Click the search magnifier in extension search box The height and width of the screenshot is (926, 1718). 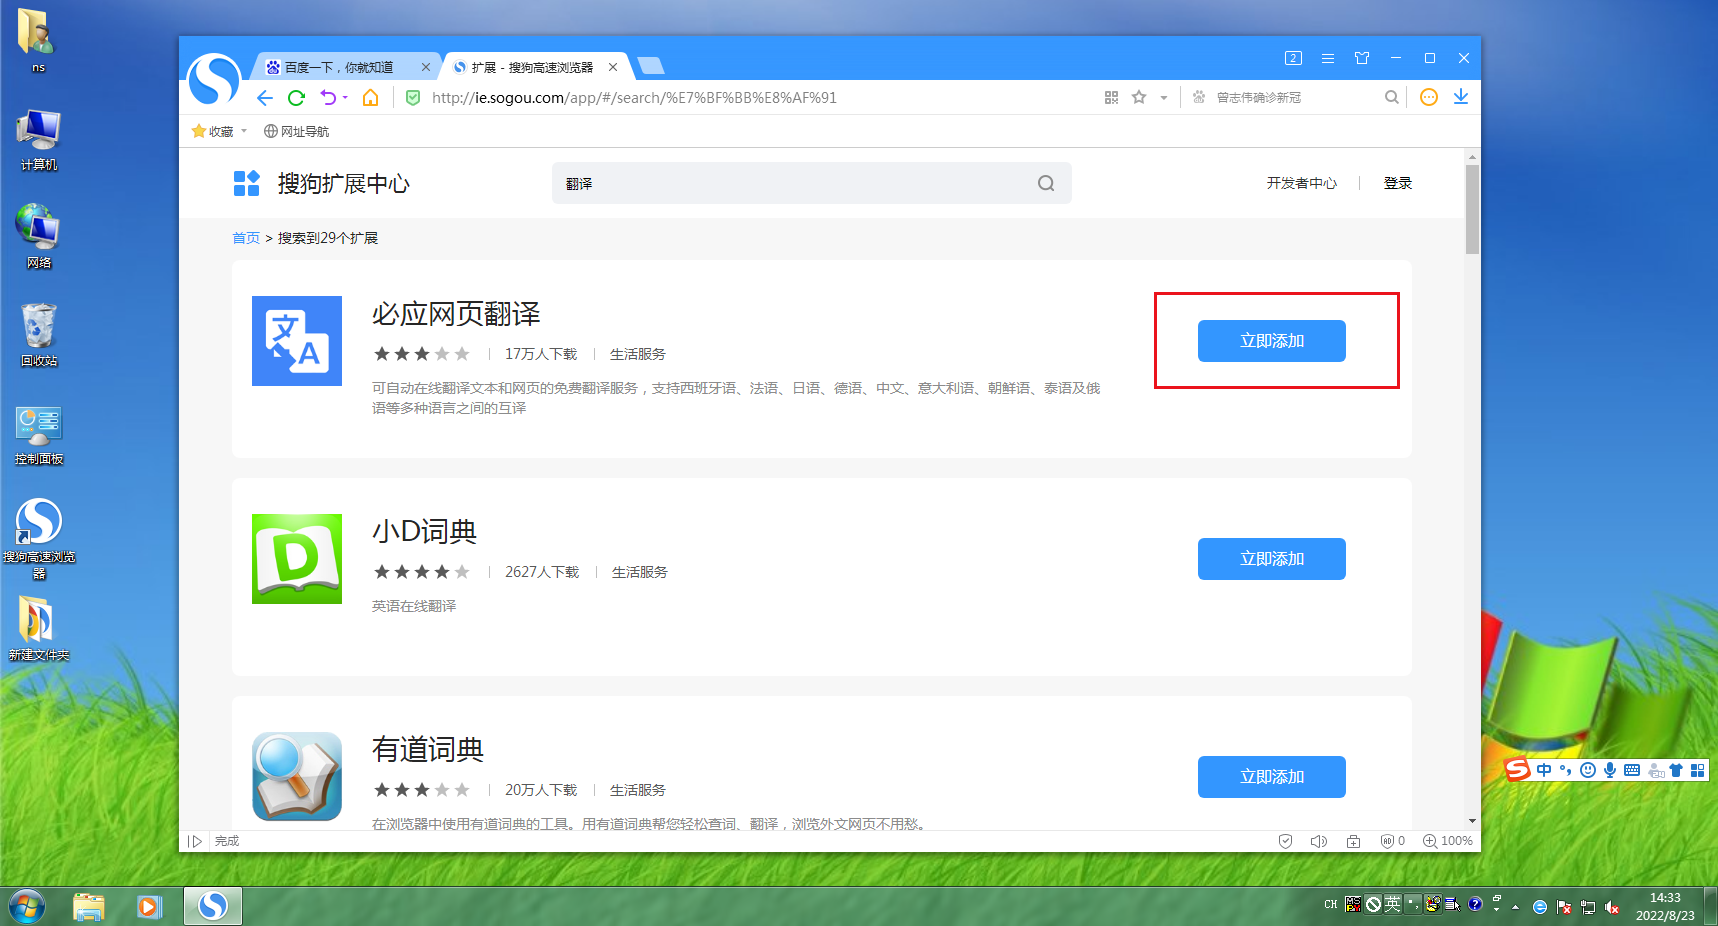pyautogui.click(x=1046, y=183)
